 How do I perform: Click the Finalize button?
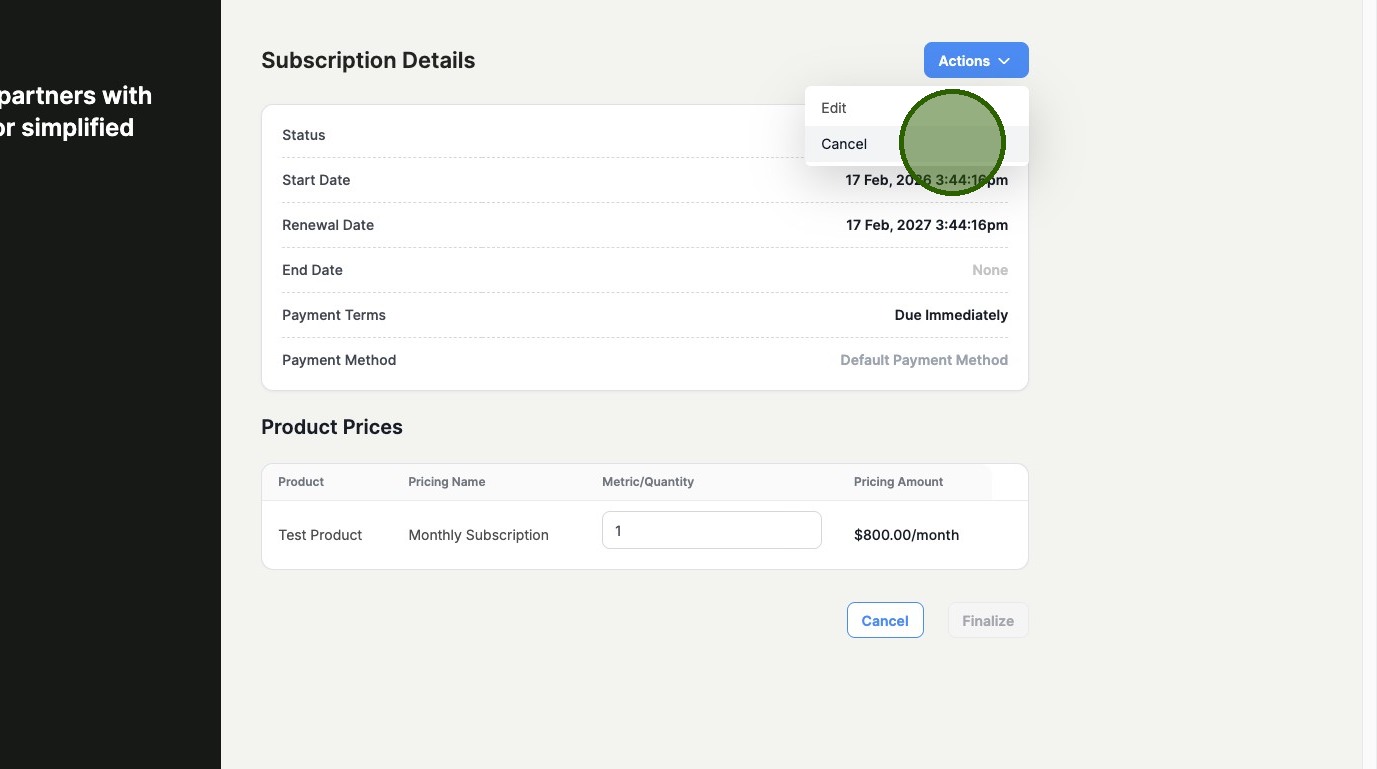pos(987,621)
